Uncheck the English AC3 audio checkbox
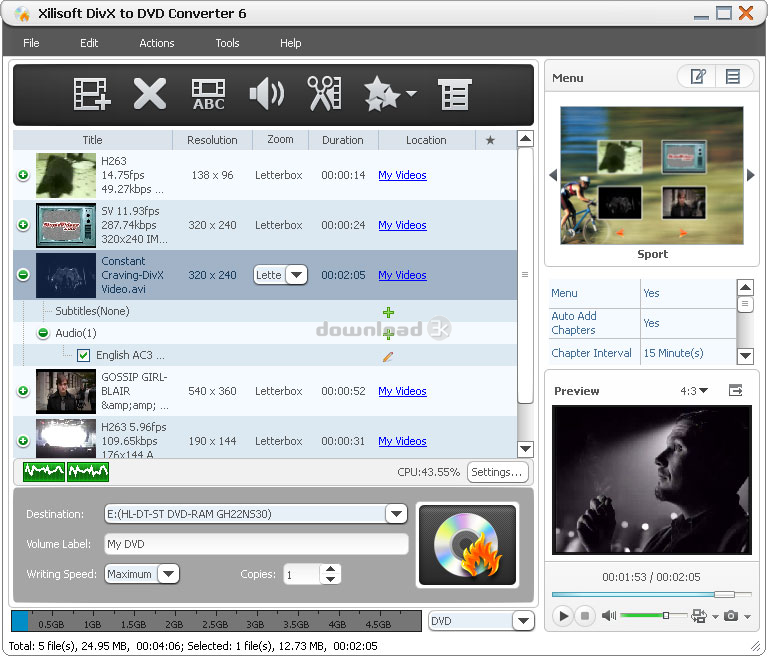The height and width of the screenshot is (656, 768). coord(83,355)
